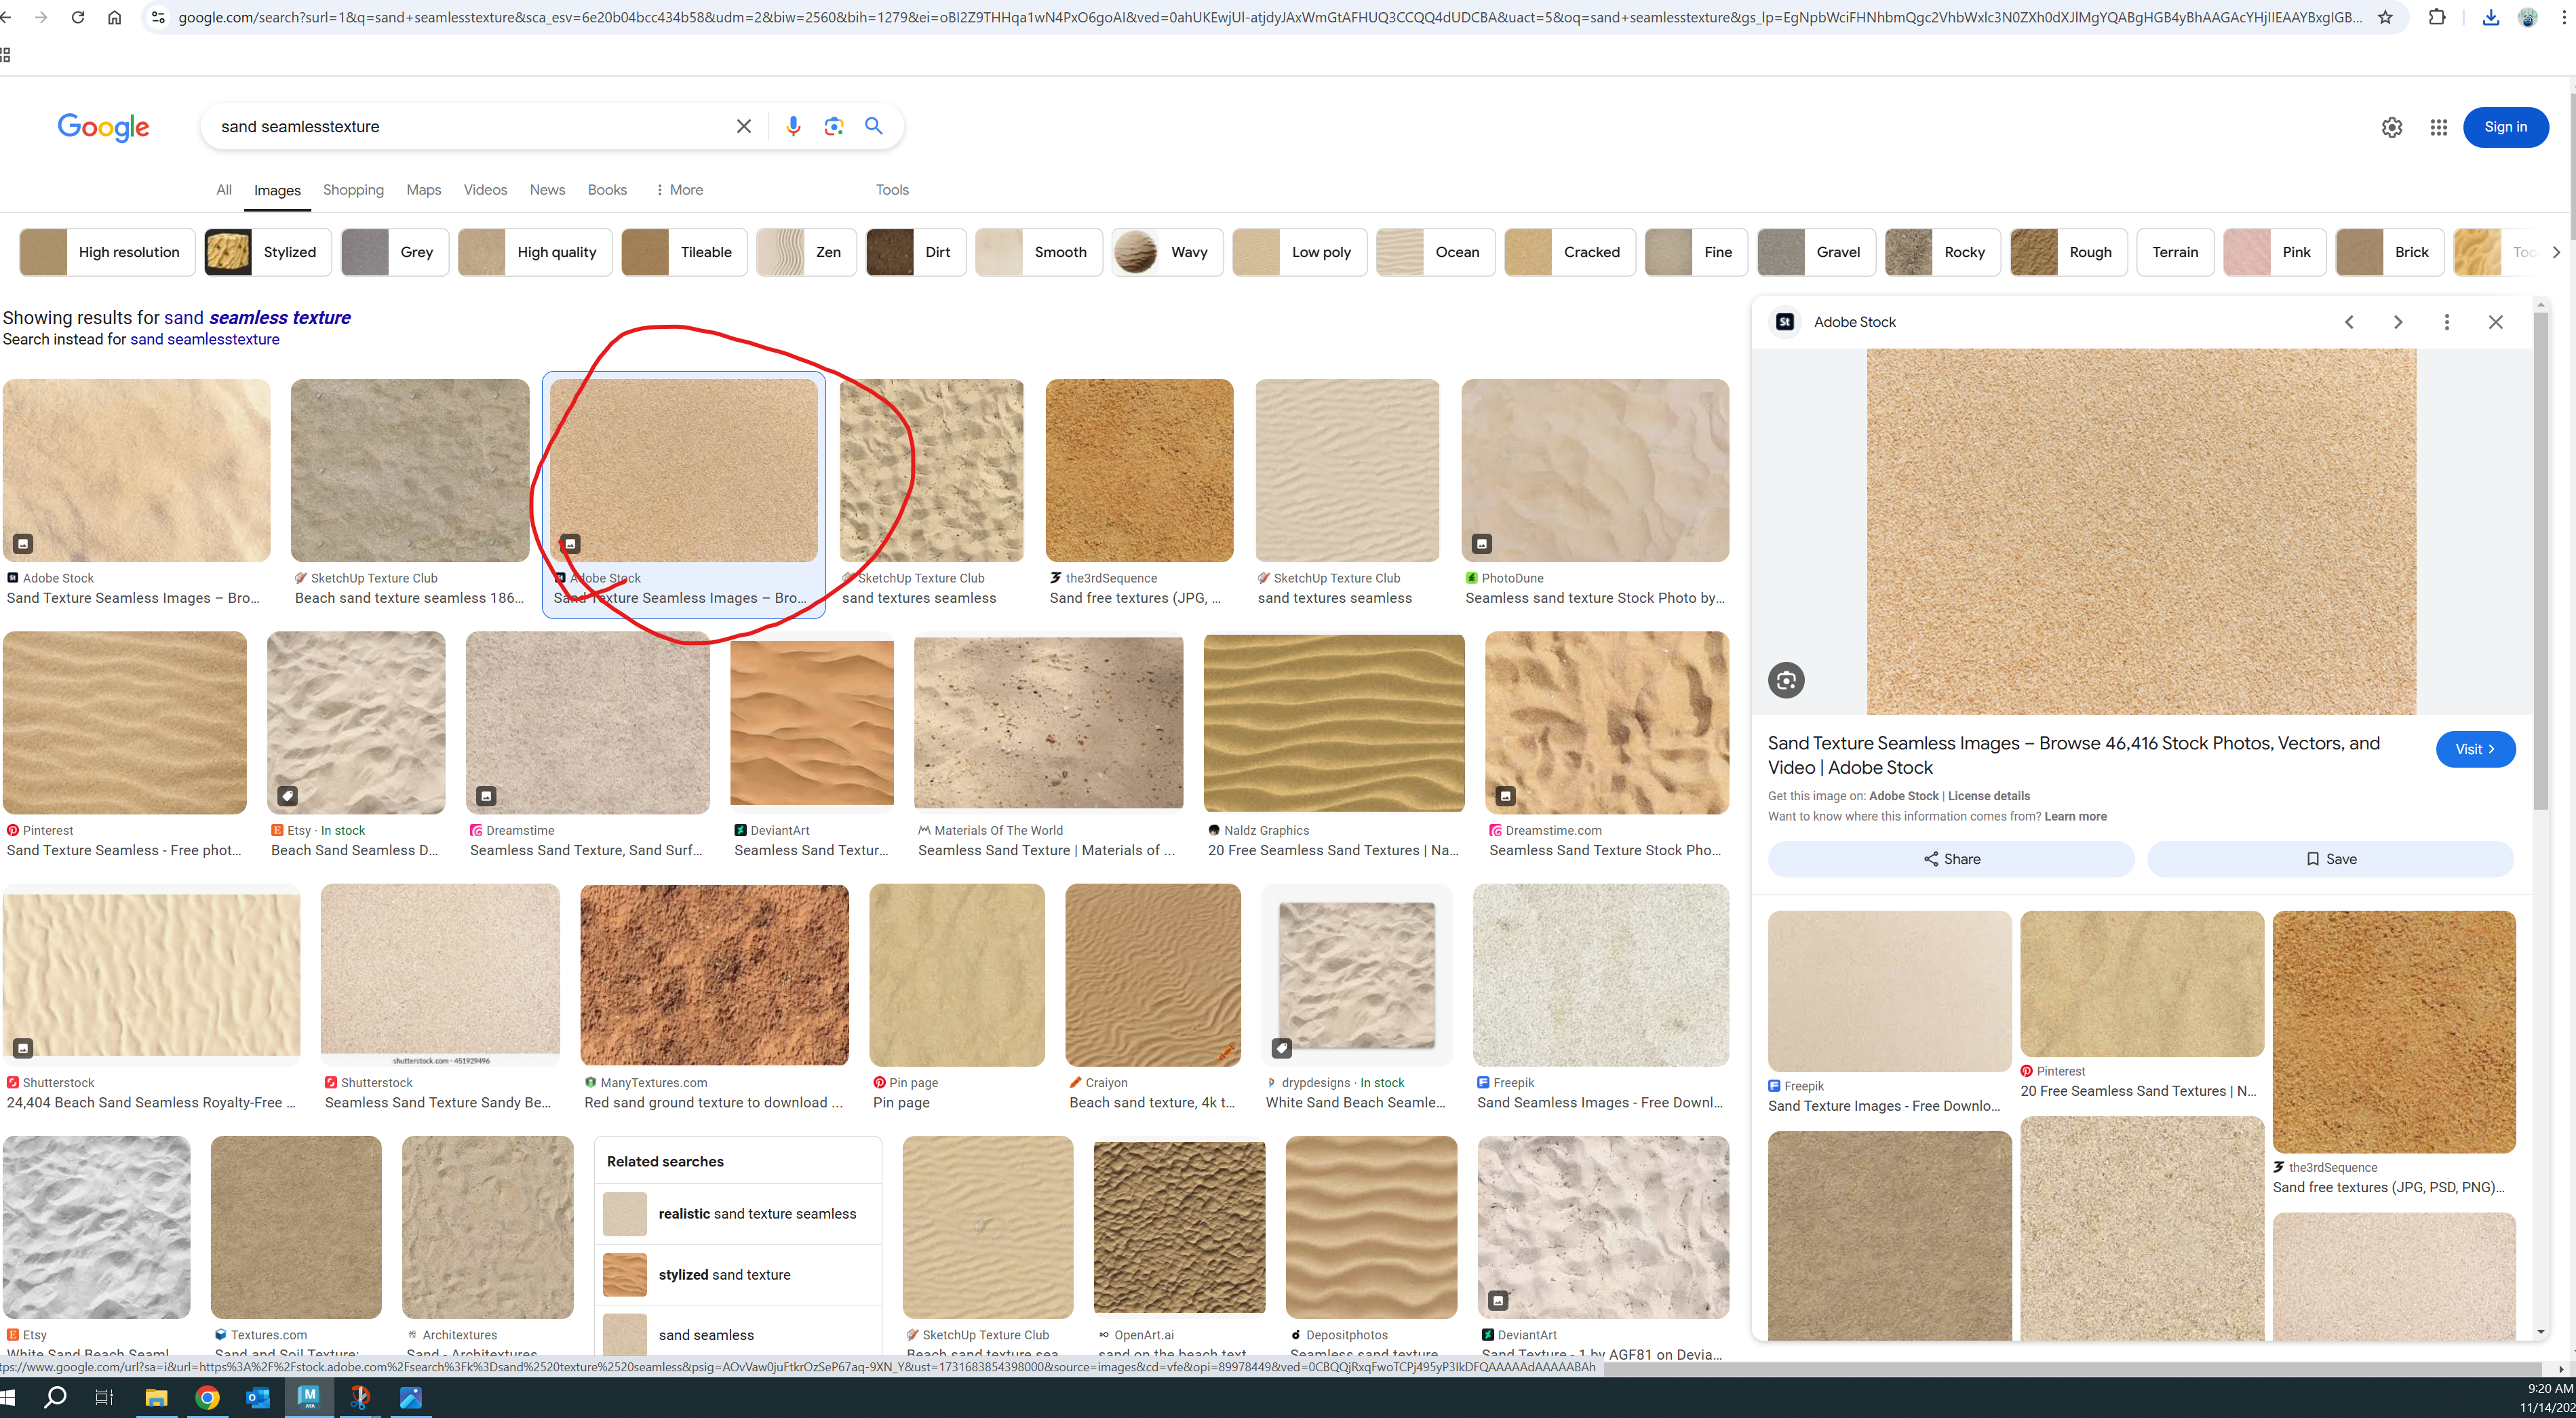This screenshot has width=2576, height=1418.
Task: Click in the search query field
Action: click(470, 126)
